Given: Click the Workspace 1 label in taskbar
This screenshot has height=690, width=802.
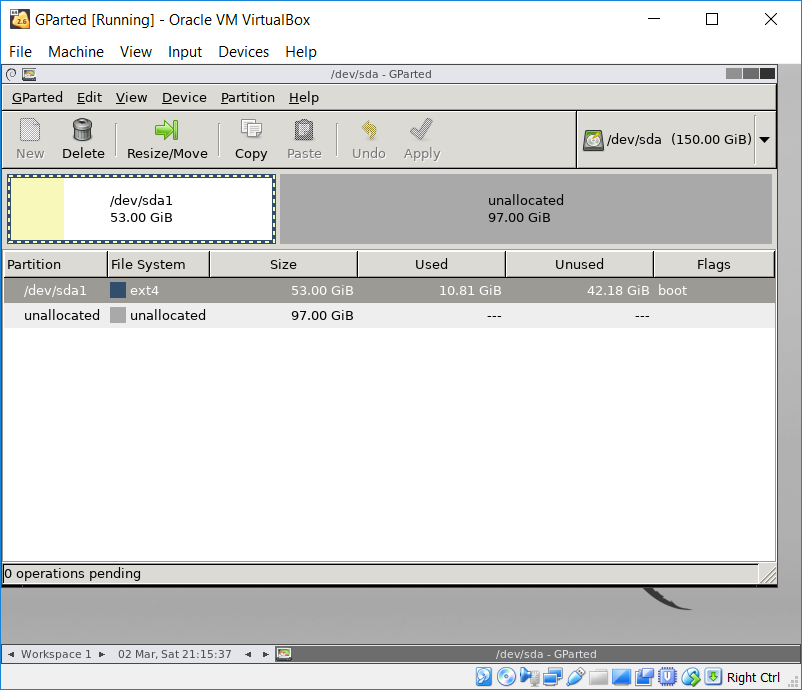Looking at the screenshot, I should pyautogui.click(x=57, y=654).
